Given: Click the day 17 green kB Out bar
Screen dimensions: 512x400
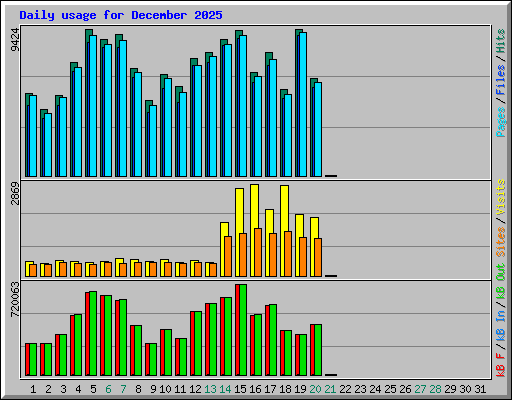Looking at the screenshot, I should [273, 340].
